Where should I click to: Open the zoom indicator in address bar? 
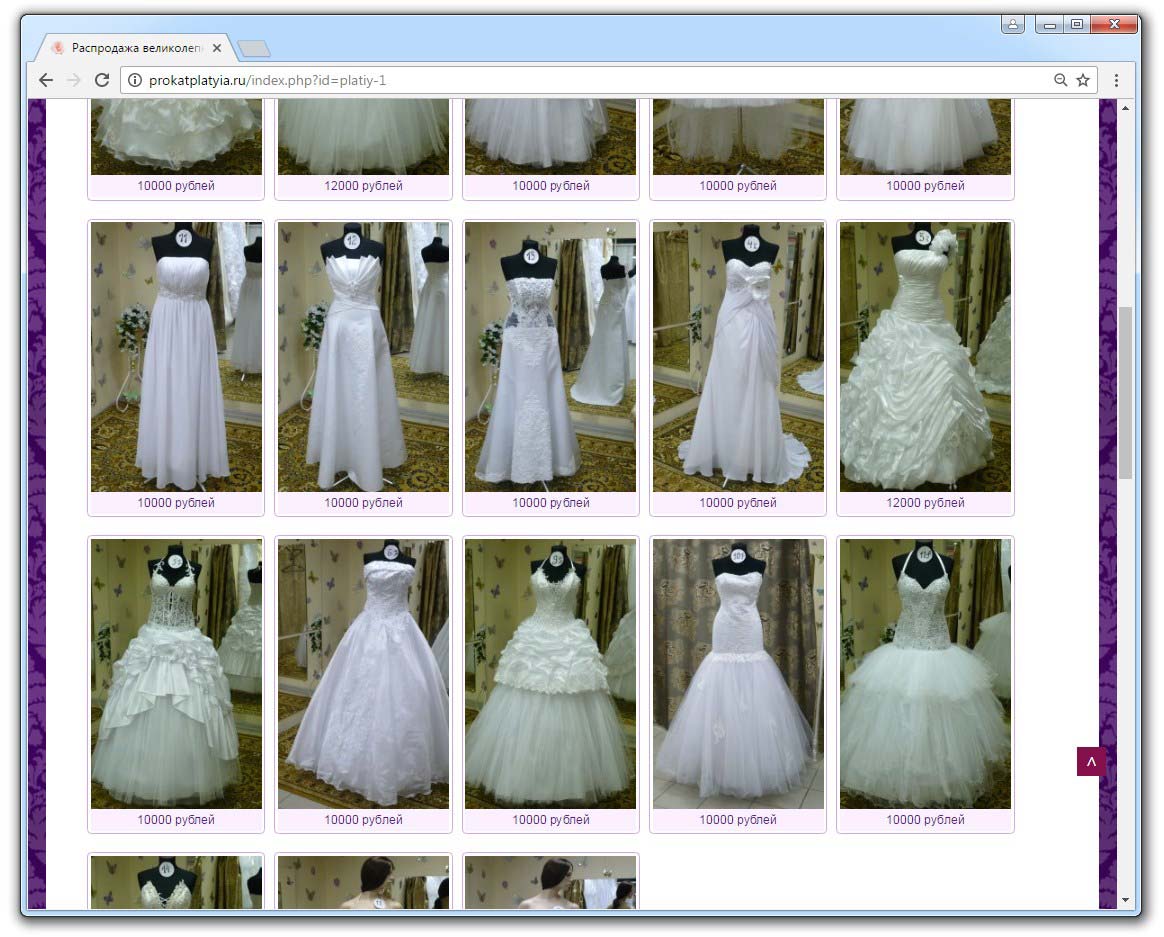[1060, 80]
